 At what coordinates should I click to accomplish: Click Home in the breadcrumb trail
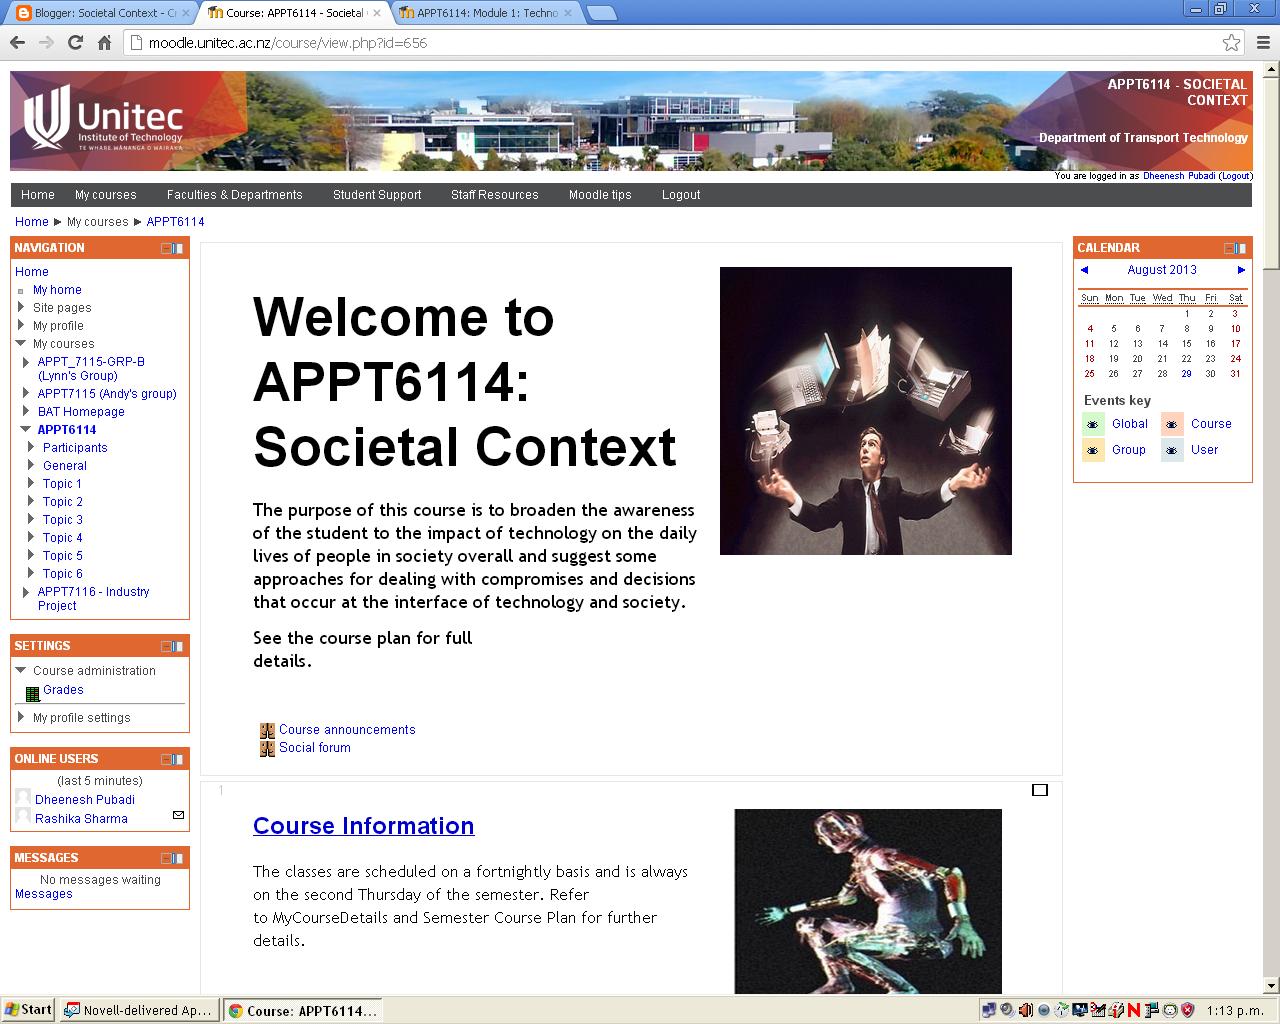[x=31, y=222]
